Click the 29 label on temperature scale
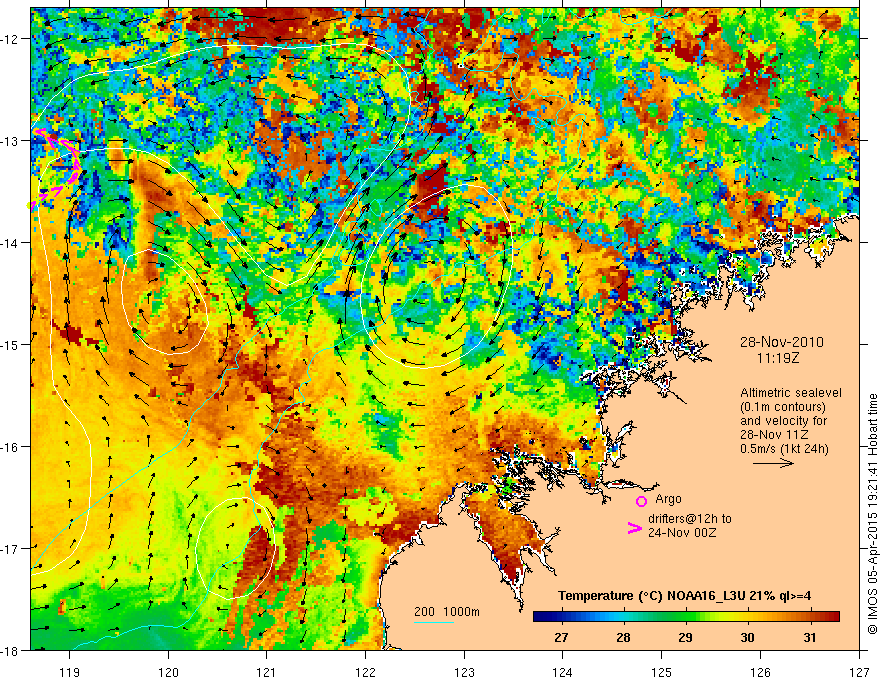Screen dimensions: 880x680 tap(685, 637)
